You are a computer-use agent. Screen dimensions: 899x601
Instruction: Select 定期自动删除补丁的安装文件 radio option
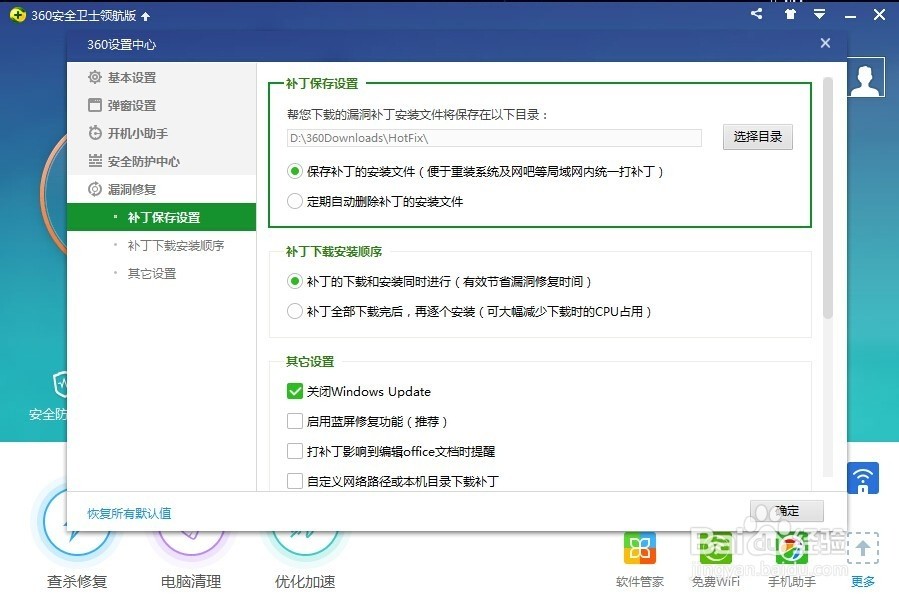[295, 201]
